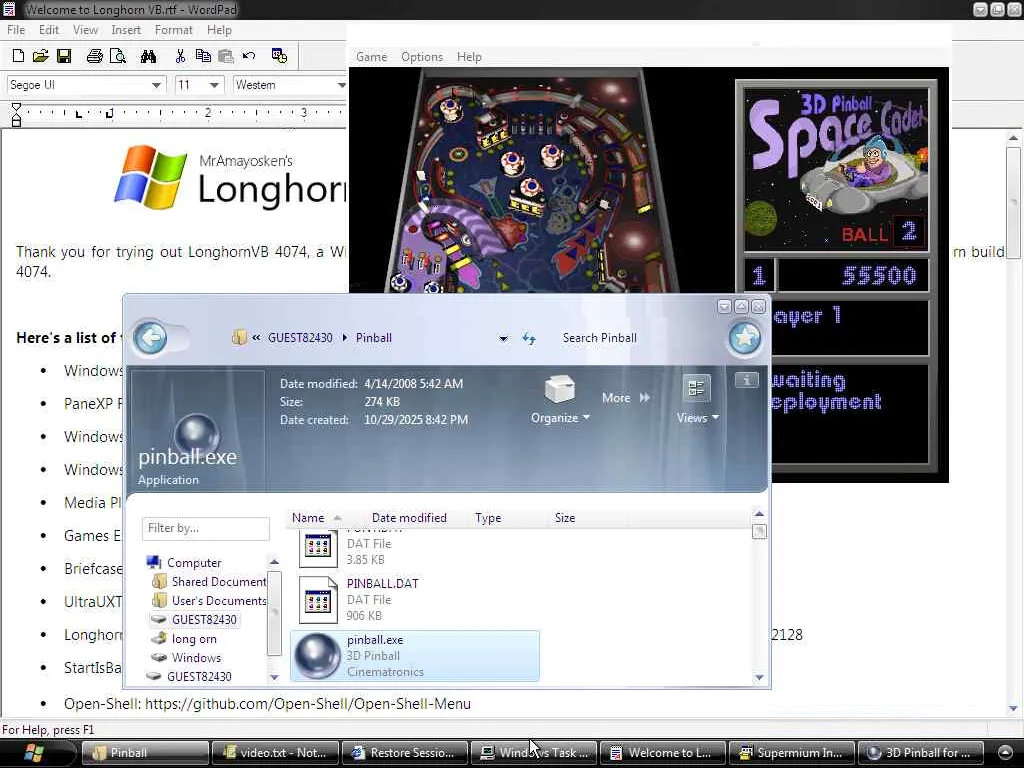Image resolution: width=1024 pixels, height=768 pixels.
Task: Click the New document icon in WordPad
Action: pyautogui.click(x=18, y=56)
